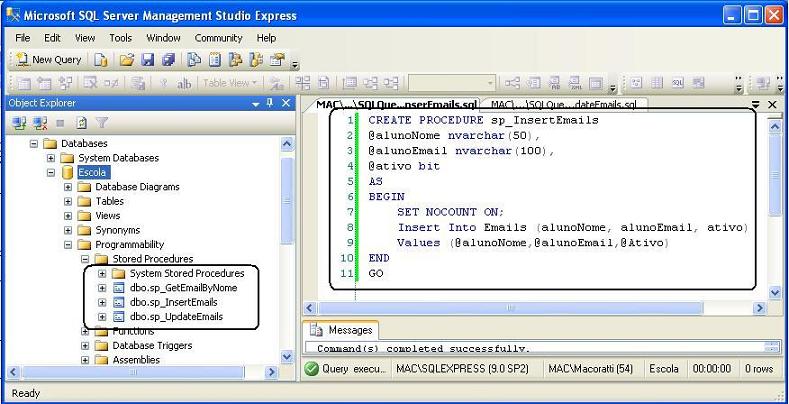Image resolution: width=789 pixels, height=404 pixels.
Task: Click the MAC\SQLEXPRESS (9.0 SP2) status text
Action: 462,369
